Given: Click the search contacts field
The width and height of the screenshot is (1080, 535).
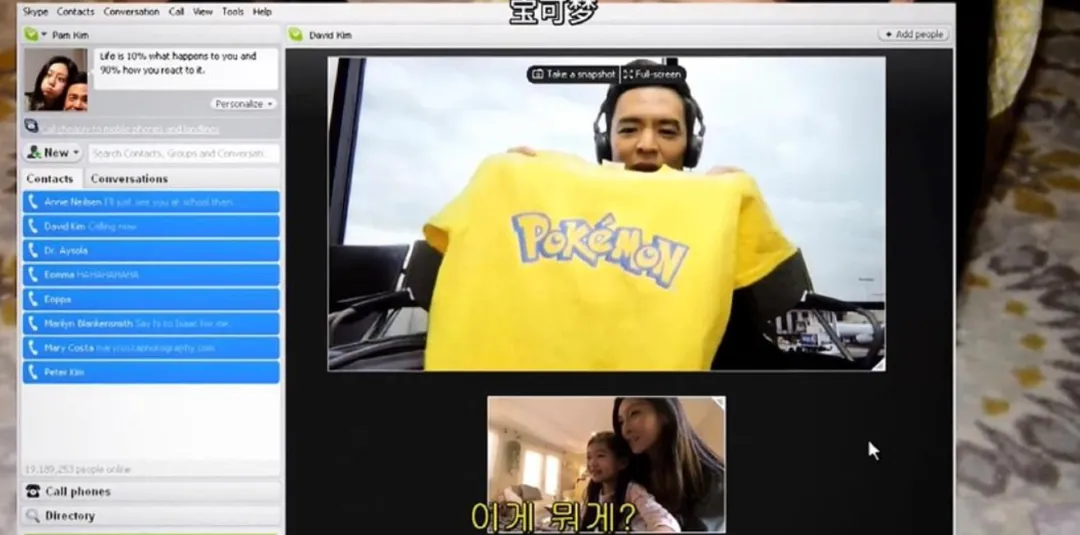Looking at the screenshot, I should [184, 153].
